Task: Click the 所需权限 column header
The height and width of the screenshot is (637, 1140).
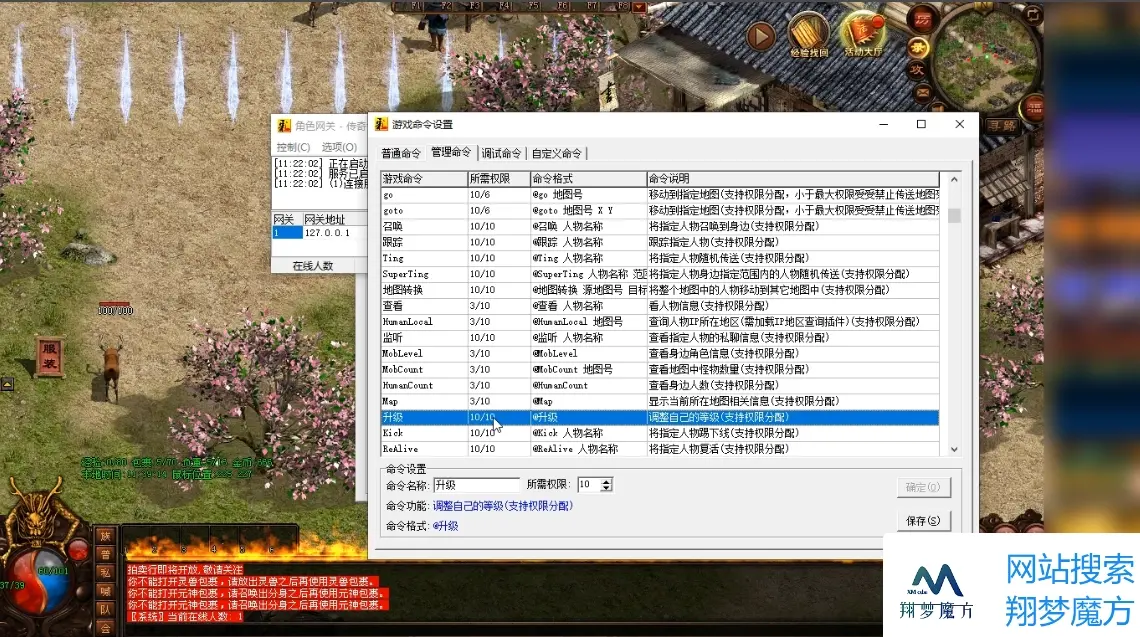Action: [499, 179]
